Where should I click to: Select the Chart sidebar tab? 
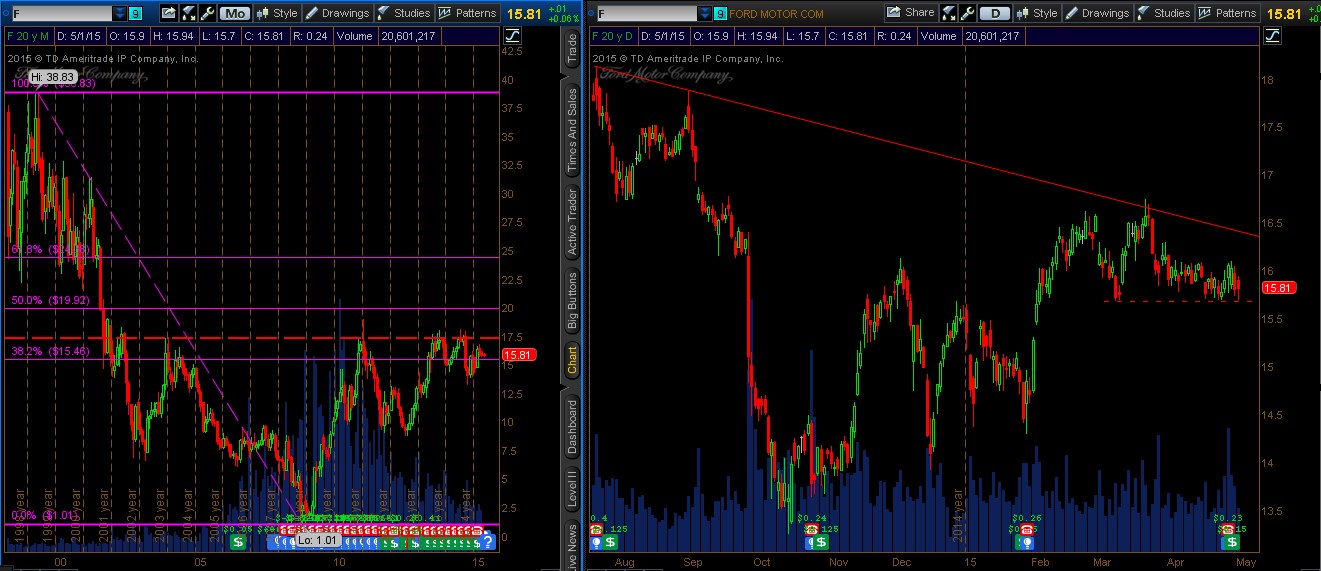click(572, 360)
